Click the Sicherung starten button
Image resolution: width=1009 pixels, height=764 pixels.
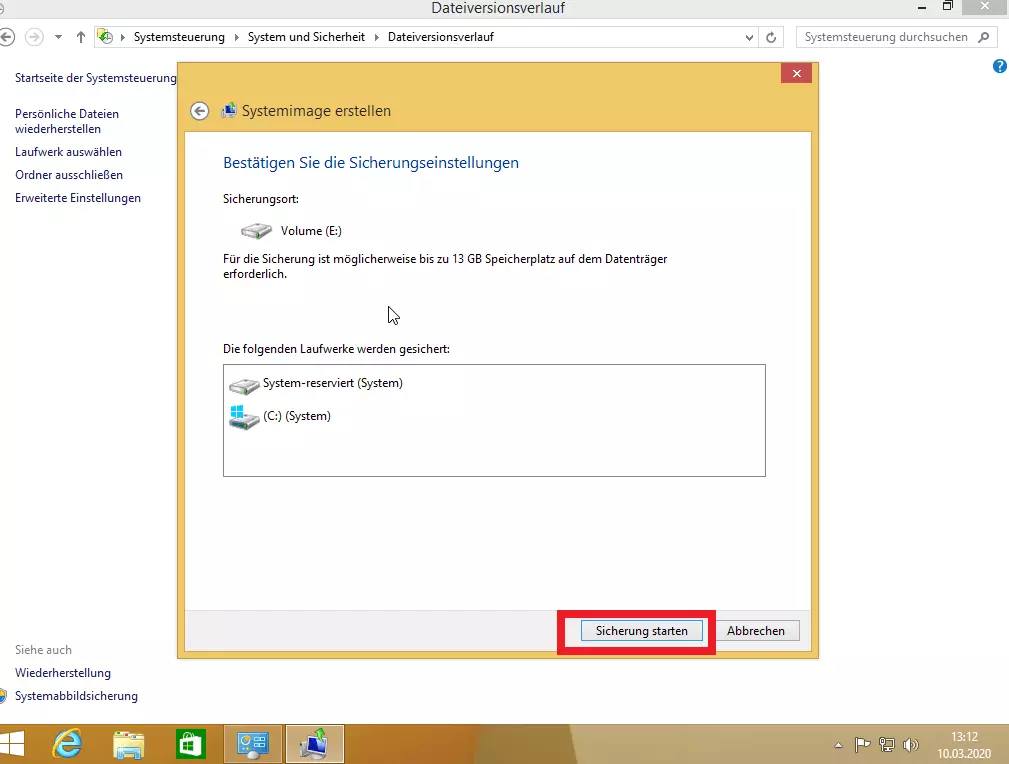point(642,631)
